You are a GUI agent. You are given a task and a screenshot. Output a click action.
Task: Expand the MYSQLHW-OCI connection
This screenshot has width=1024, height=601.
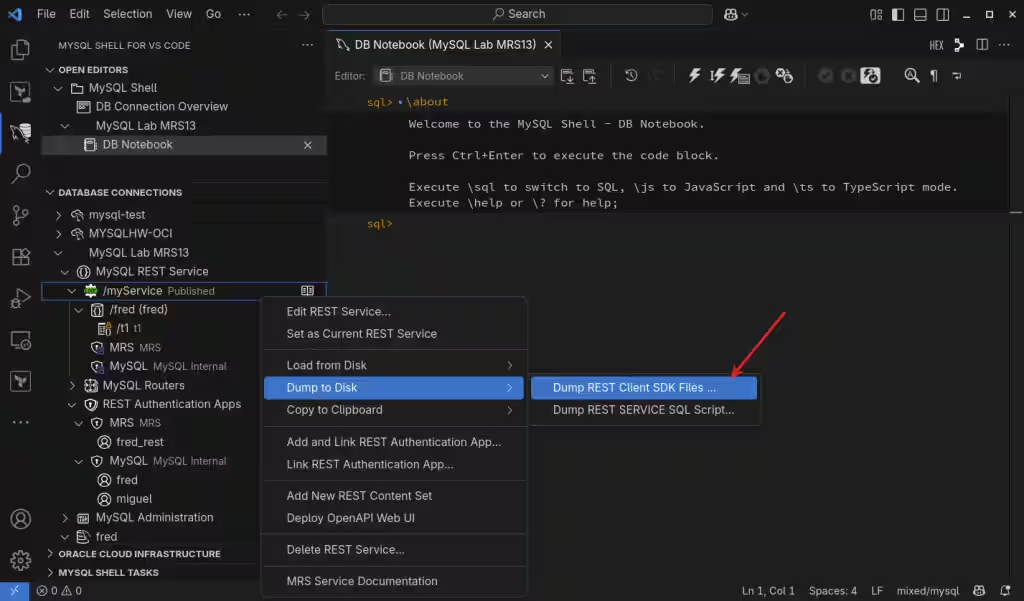[58, 233]
